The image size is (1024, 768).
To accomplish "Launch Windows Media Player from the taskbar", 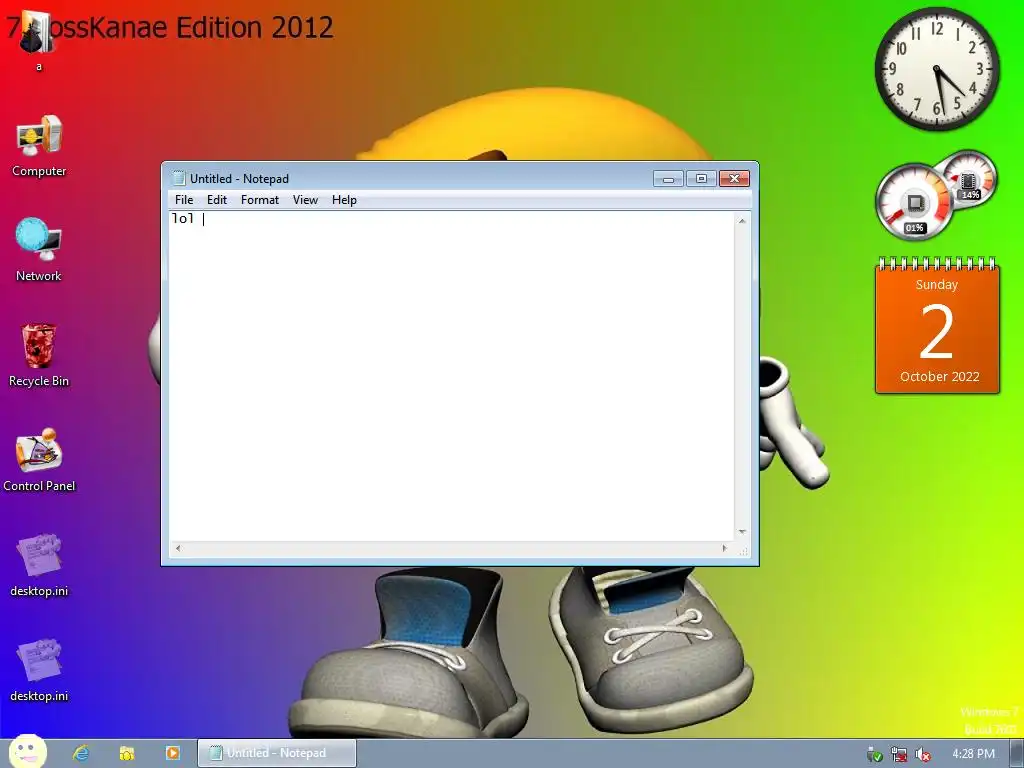I will 172,753.
